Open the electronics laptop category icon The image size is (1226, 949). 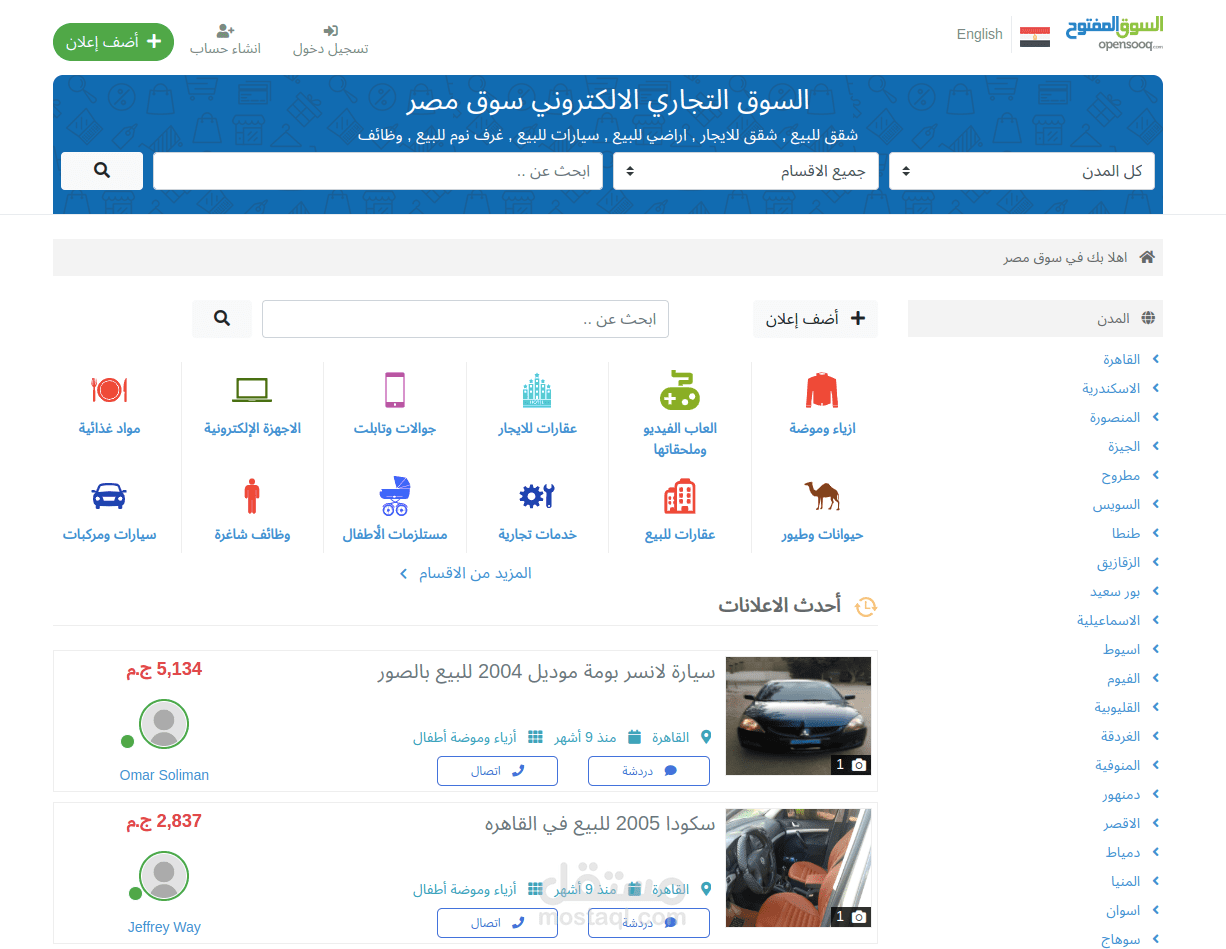[x=251, y=390]
